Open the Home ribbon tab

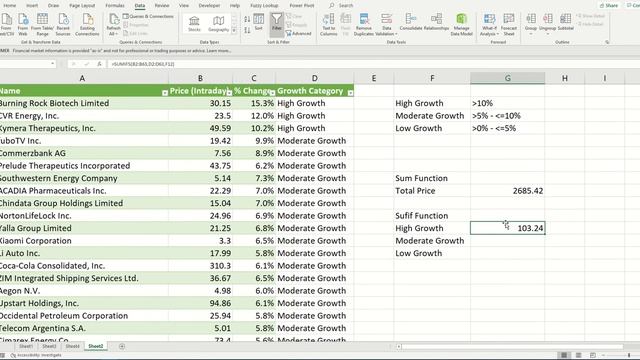tap(10, 5)
